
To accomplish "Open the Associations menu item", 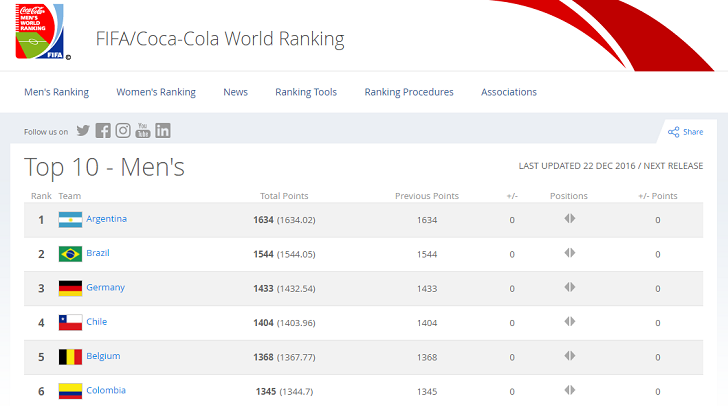I will [x=509, y=92].
